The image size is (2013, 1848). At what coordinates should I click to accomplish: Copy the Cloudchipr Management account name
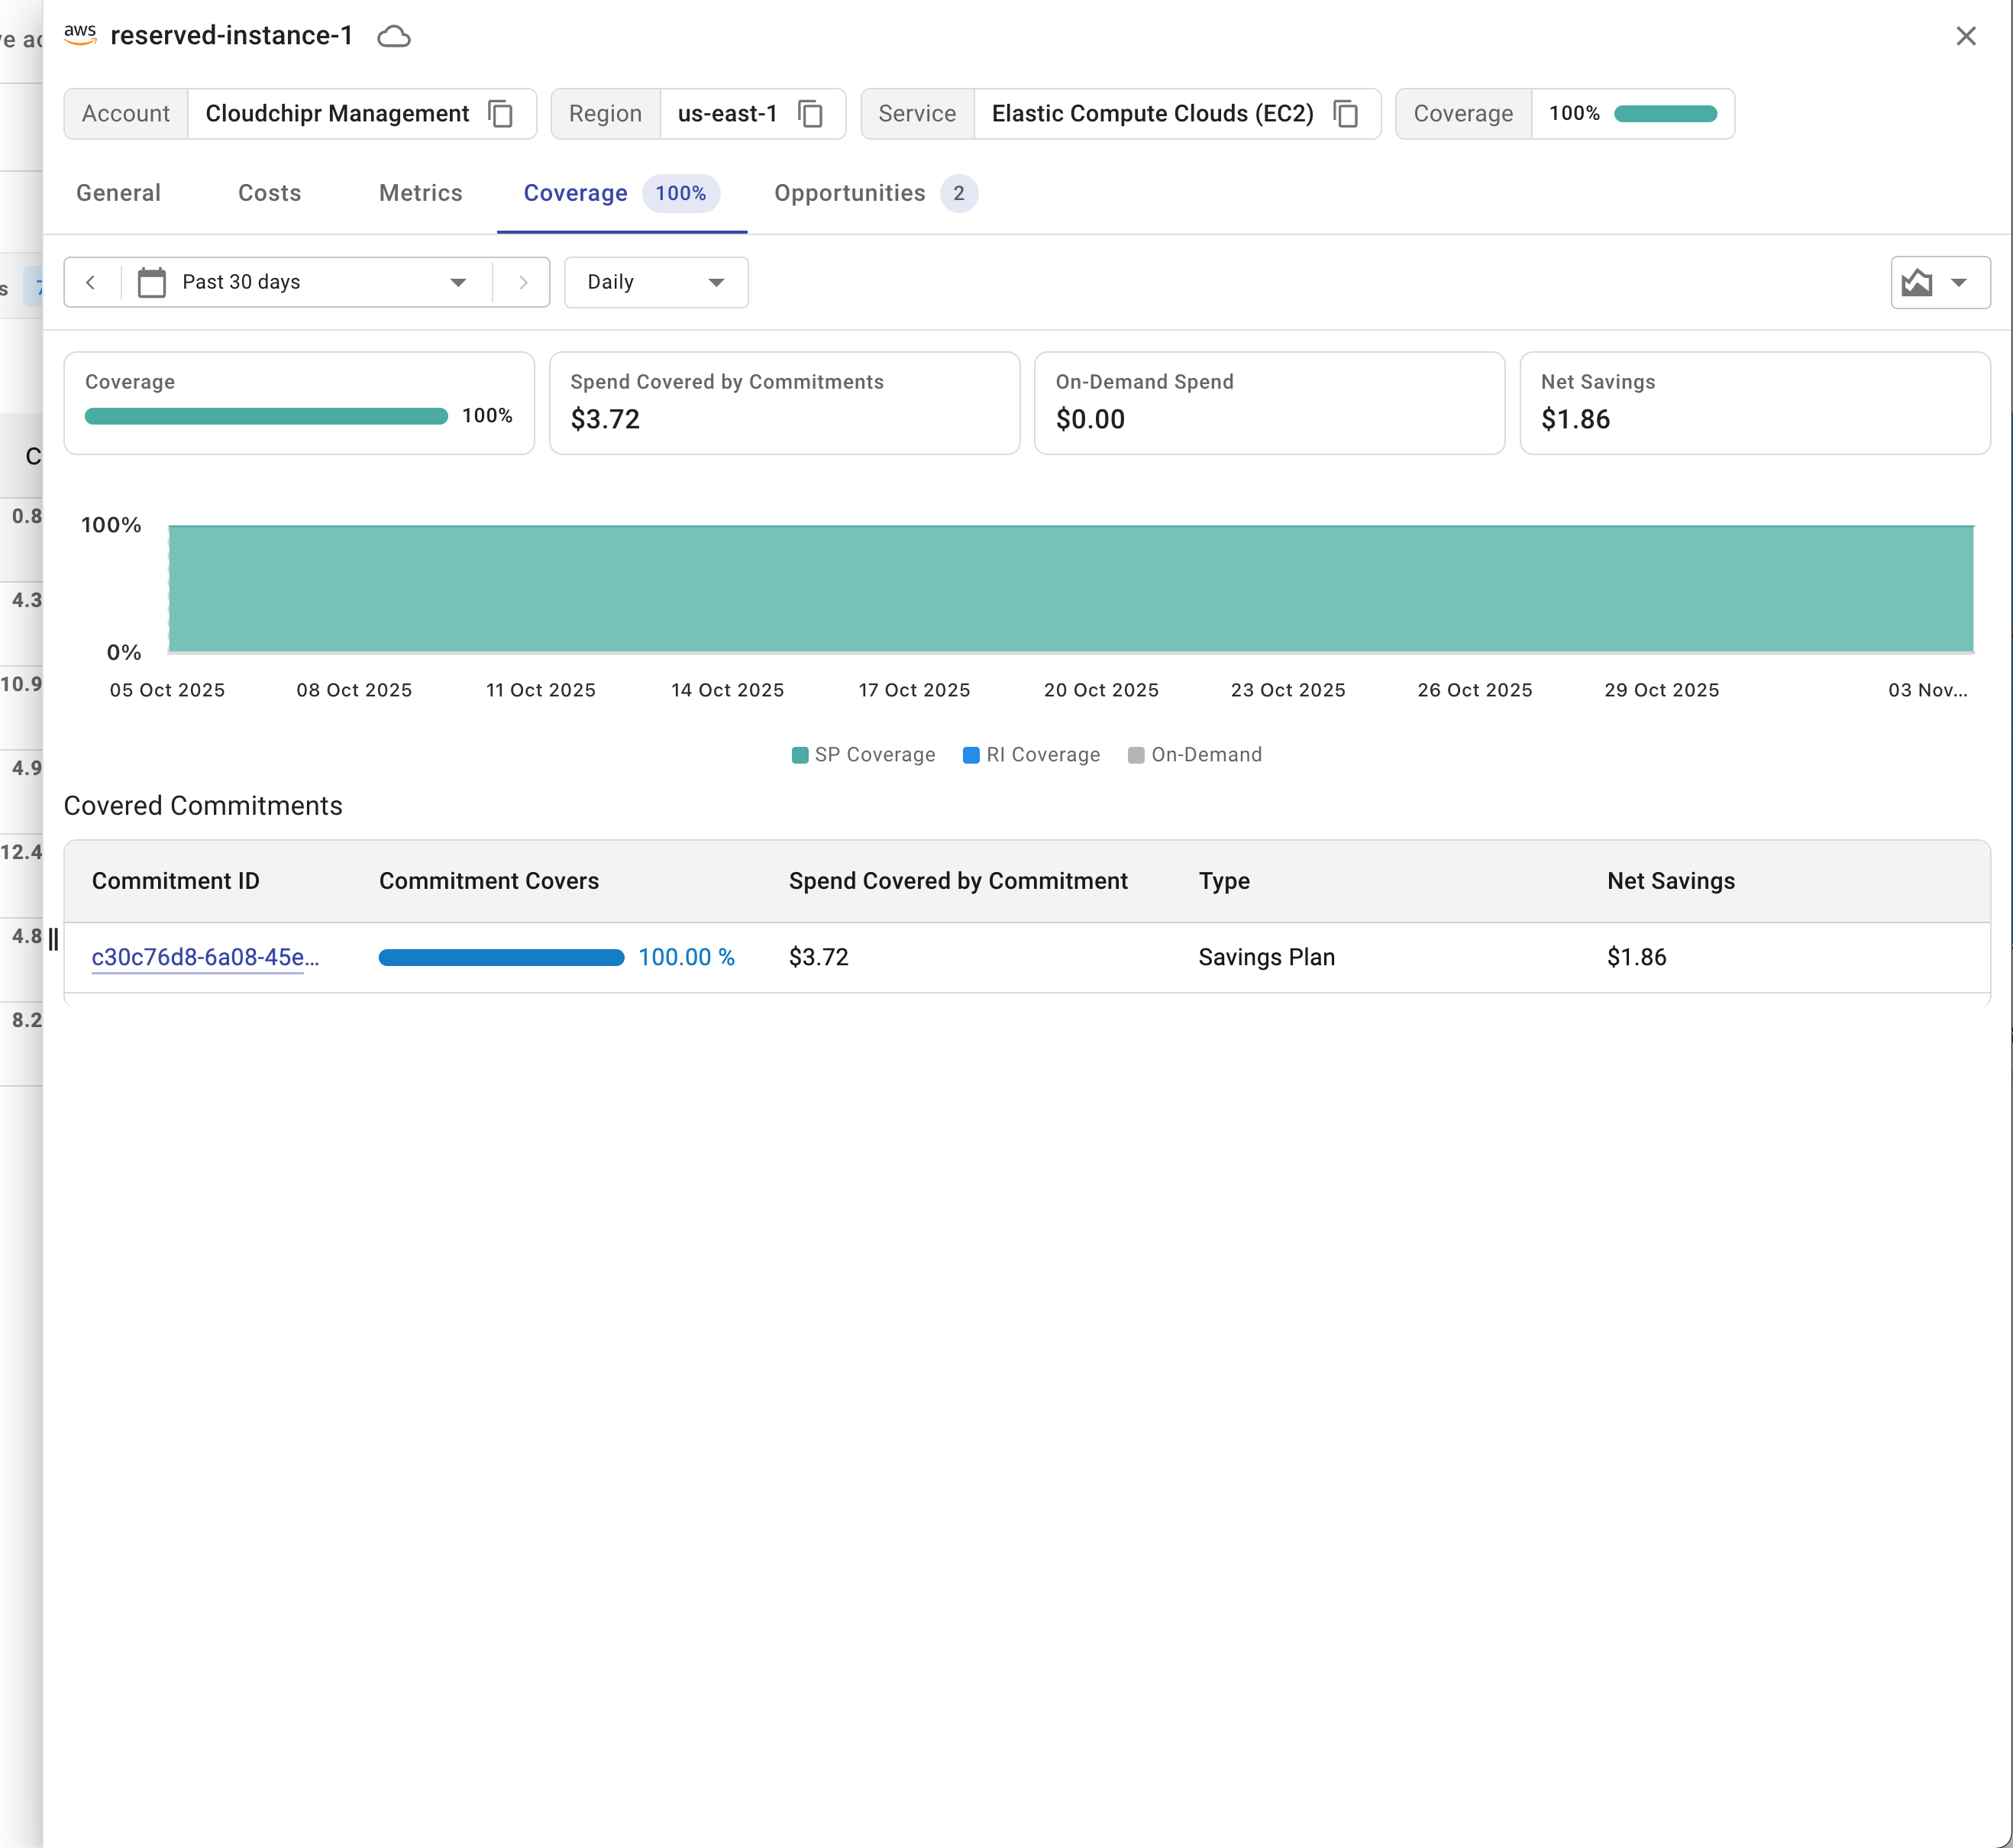[500, 114]
